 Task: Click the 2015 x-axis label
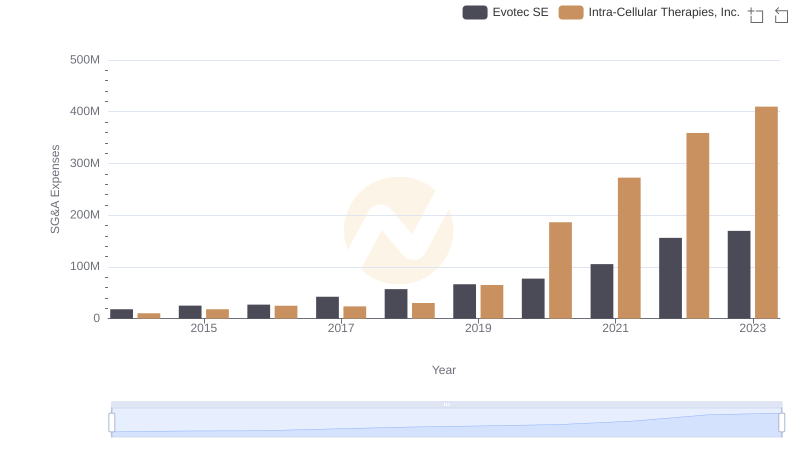(x=204, y=328)
